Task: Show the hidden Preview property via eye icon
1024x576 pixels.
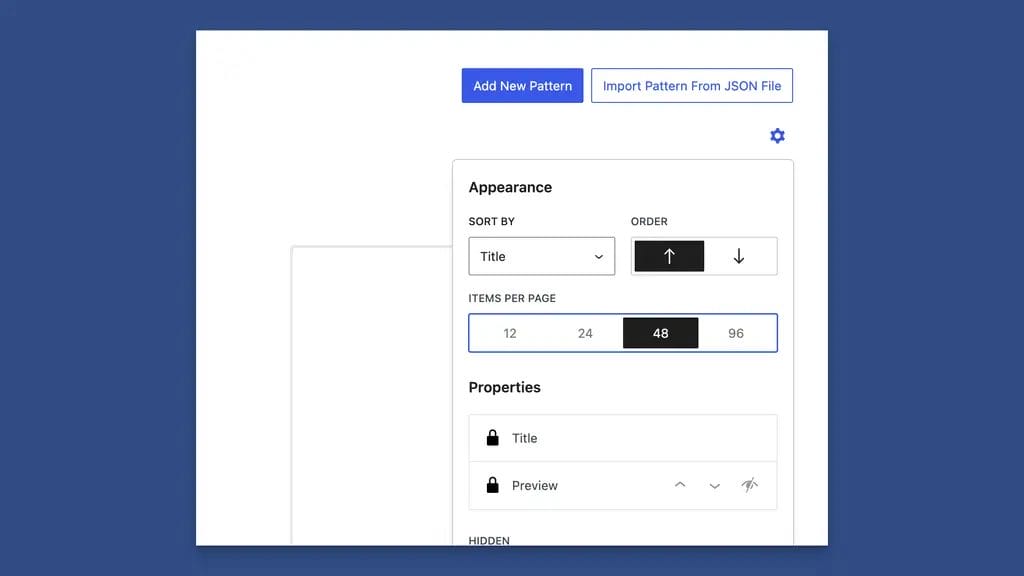Action: (x=750, y=485)
